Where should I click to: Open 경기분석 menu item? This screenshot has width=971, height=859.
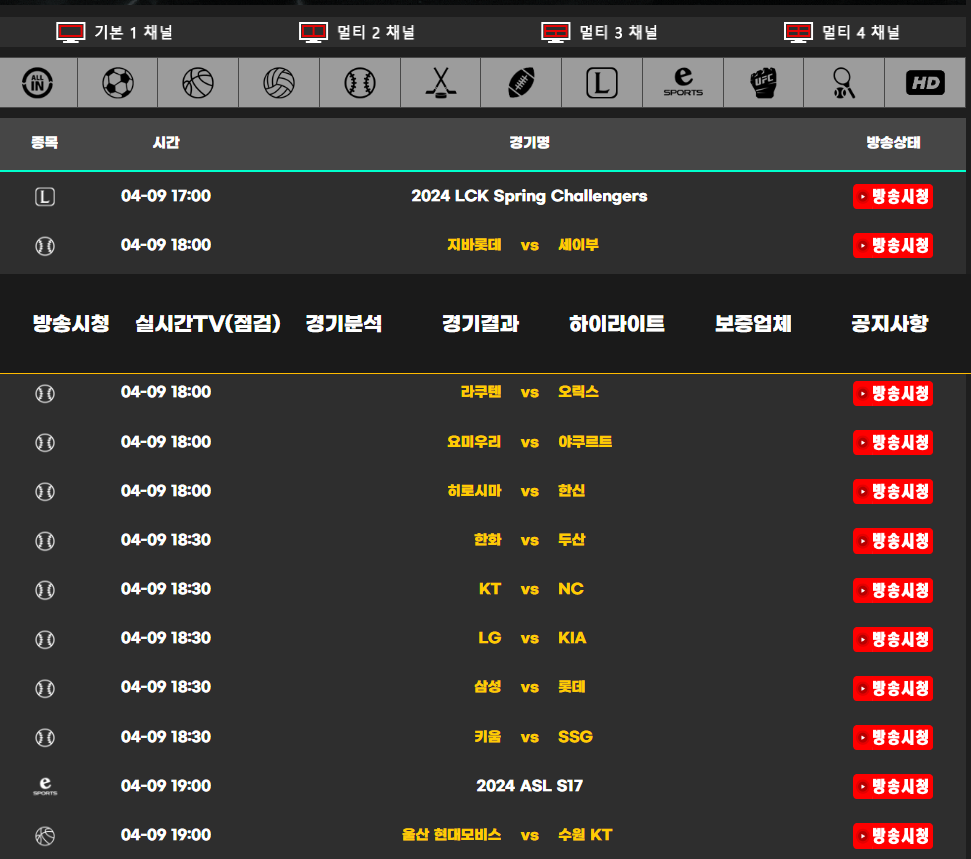click(x=344, y=323)
